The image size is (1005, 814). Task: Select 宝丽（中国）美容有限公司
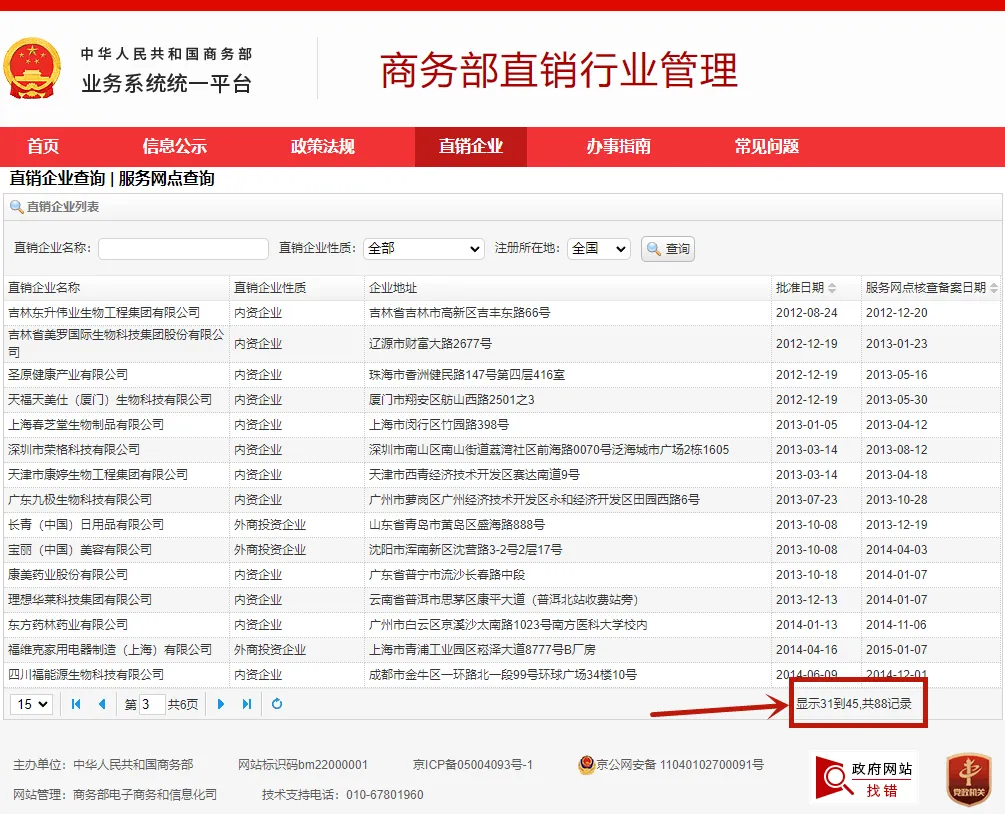coord(80,550)
